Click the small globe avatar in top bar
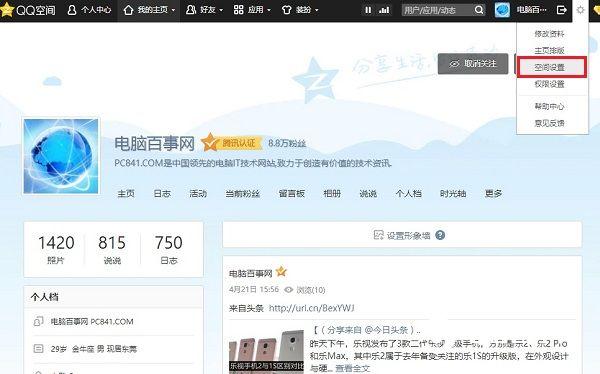Image resolution: width=600 pixels, height=374 pixels. click(502, 10)
